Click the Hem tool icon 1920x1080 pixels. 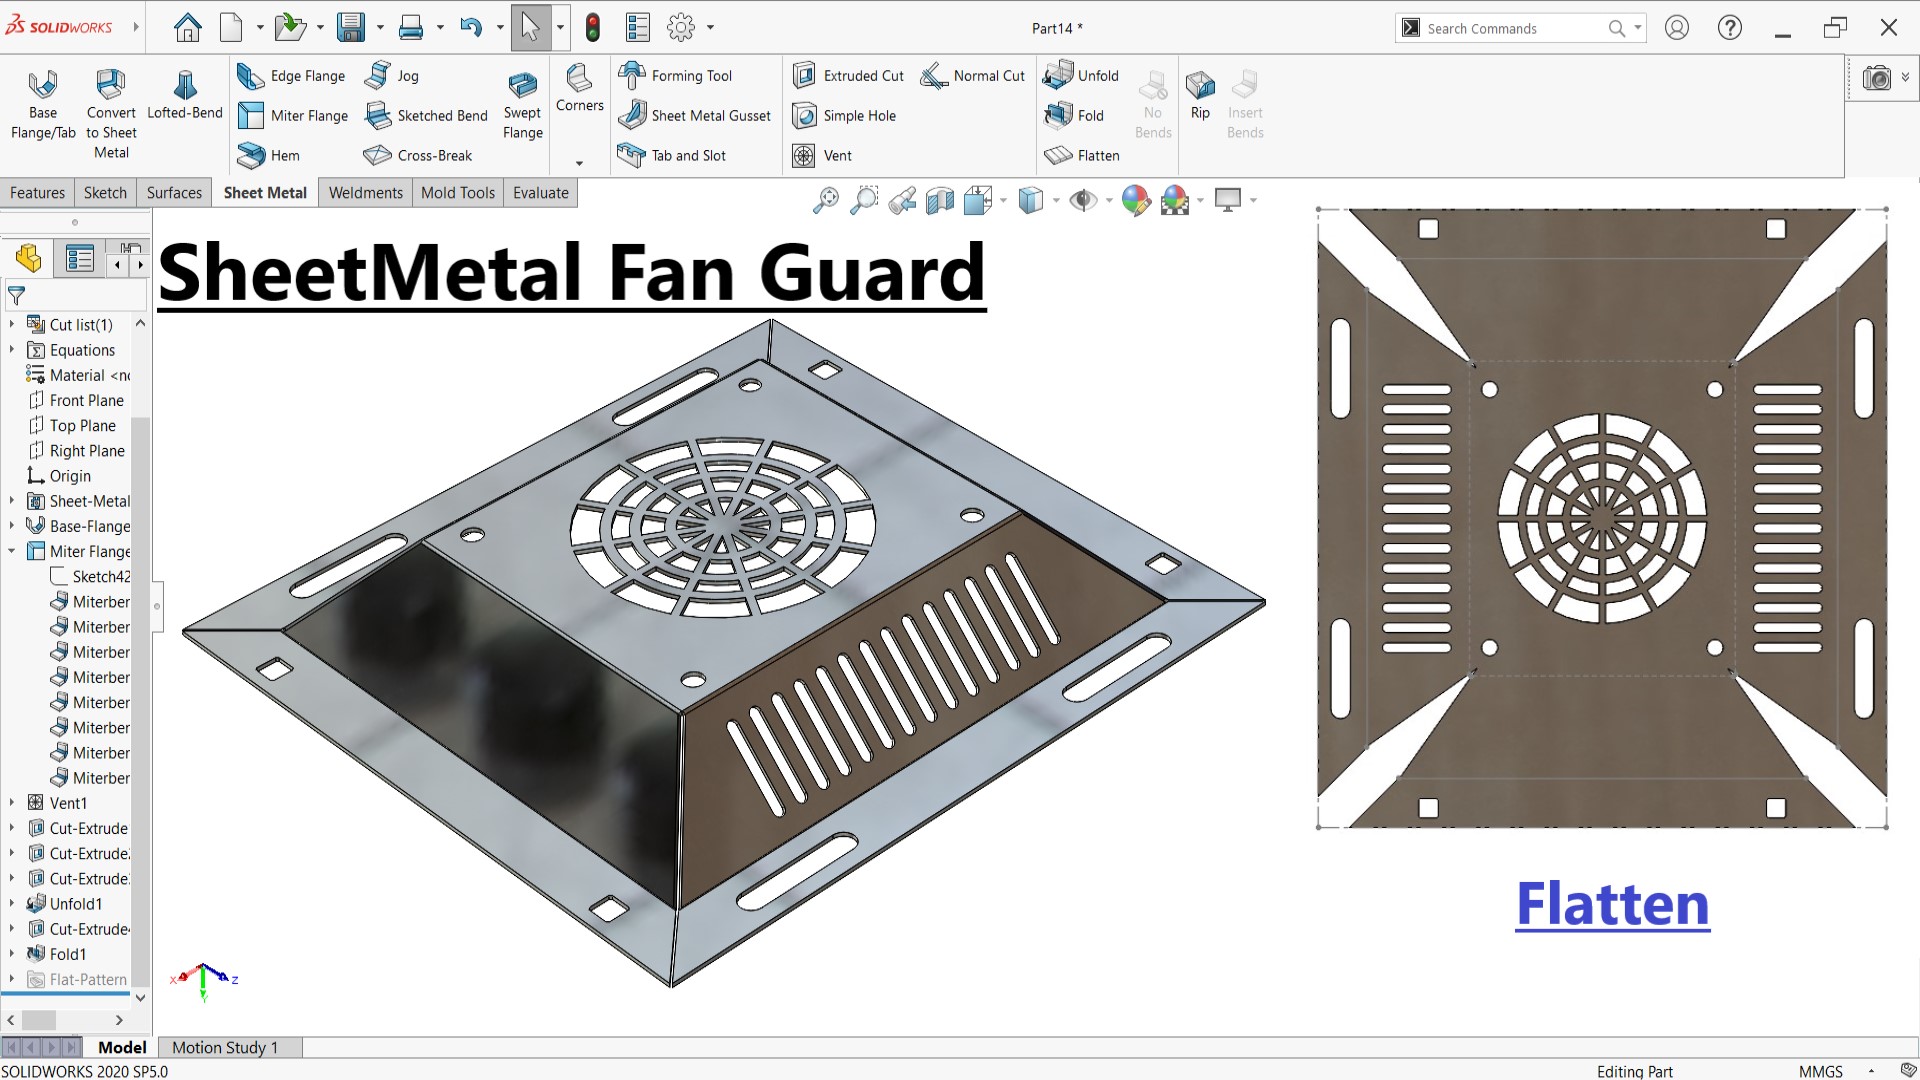coord(250,156)
